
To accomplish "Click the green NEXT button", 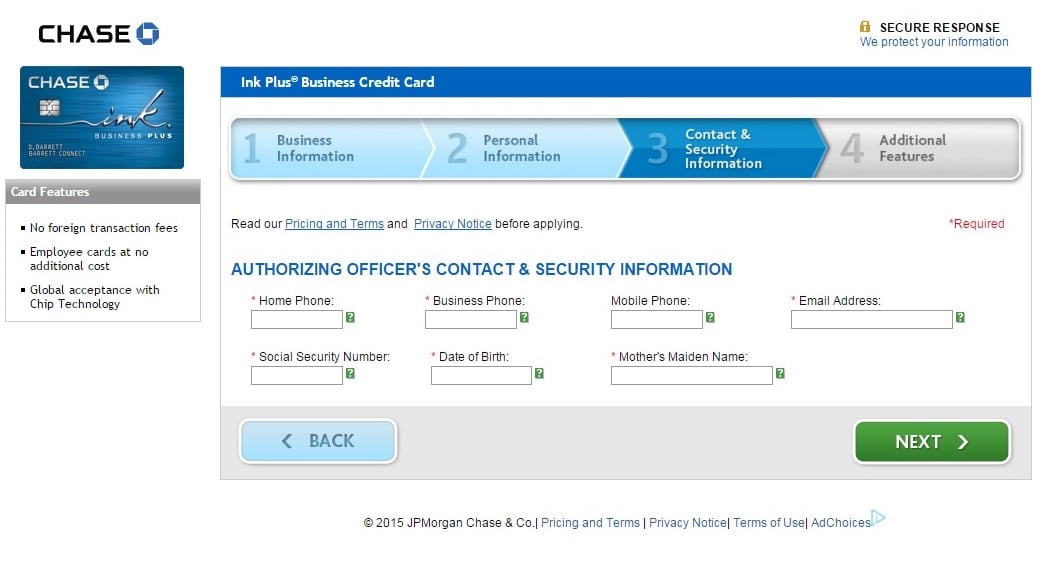I will 931,442.
